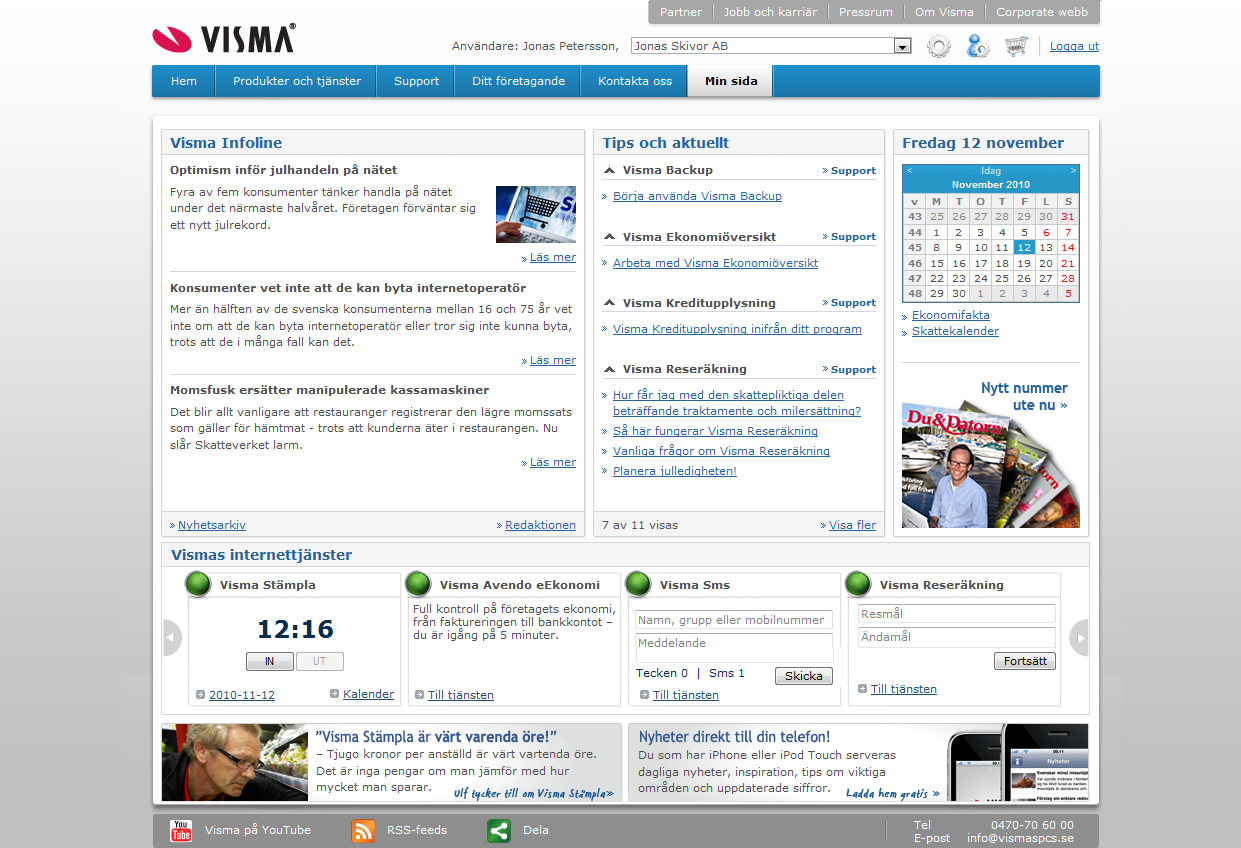Click the Fortsätt button in Reseräkning

coord(1025,661)
